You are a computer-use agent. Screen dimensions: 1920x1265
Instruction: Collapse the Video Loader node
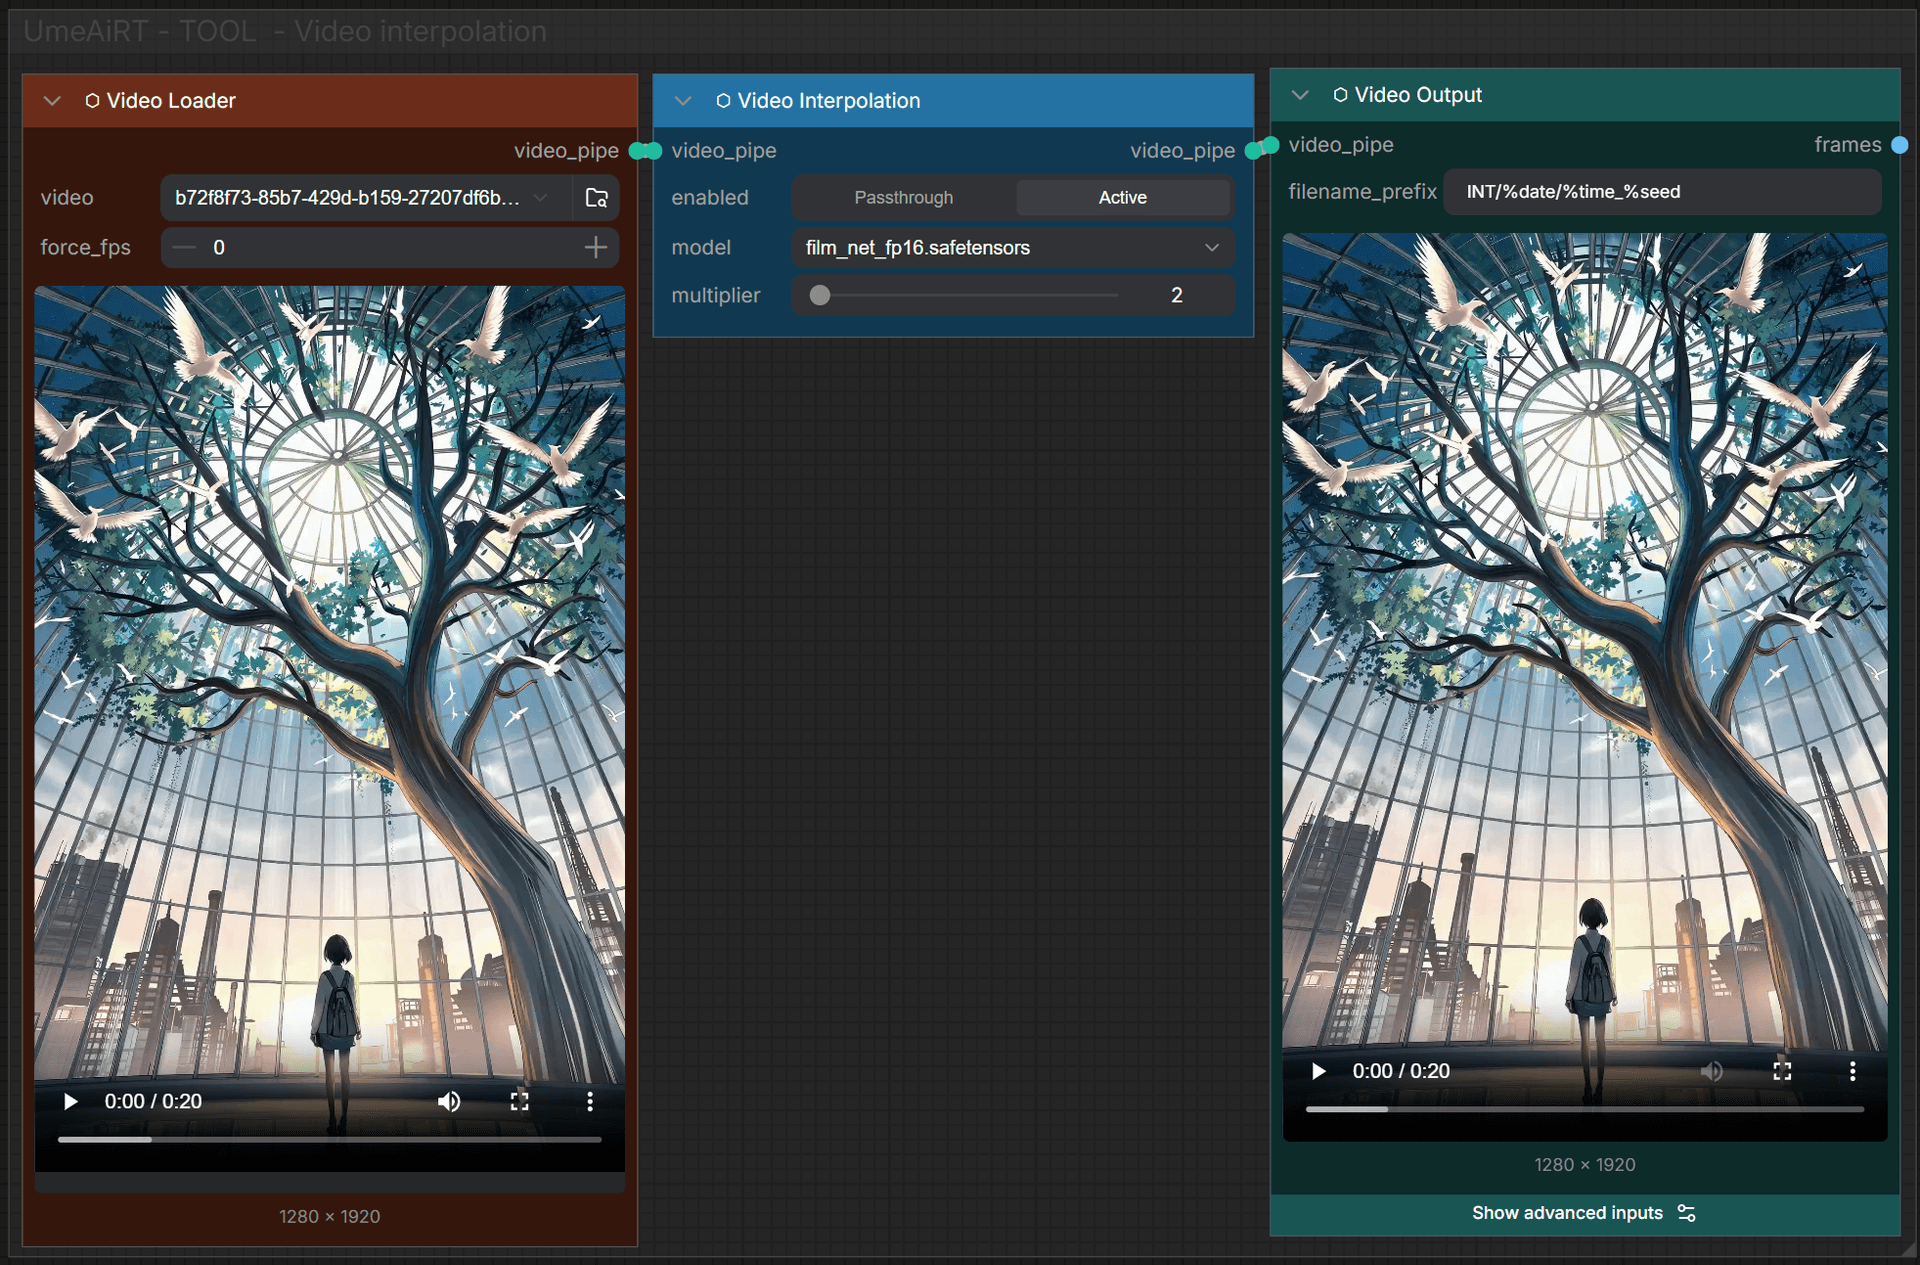[x=53, y=101]
